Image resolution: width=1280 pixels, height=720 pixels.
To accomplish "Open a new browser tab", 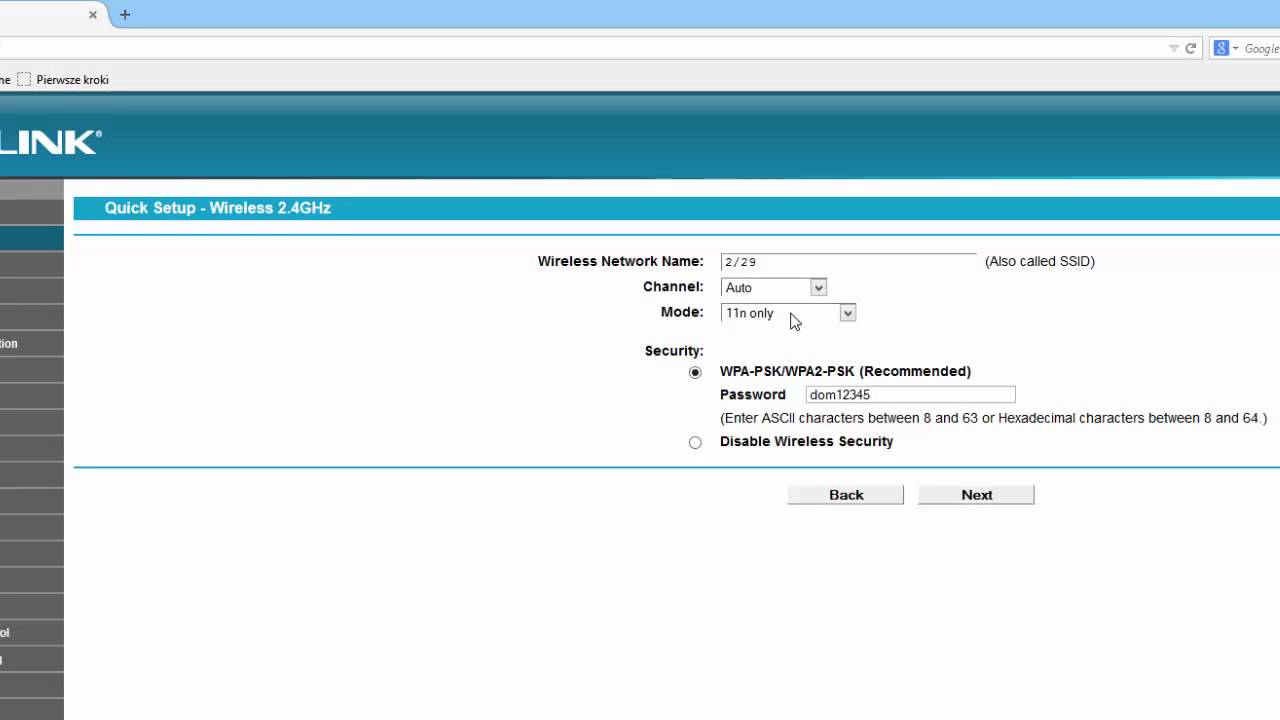I will (125, 15).
